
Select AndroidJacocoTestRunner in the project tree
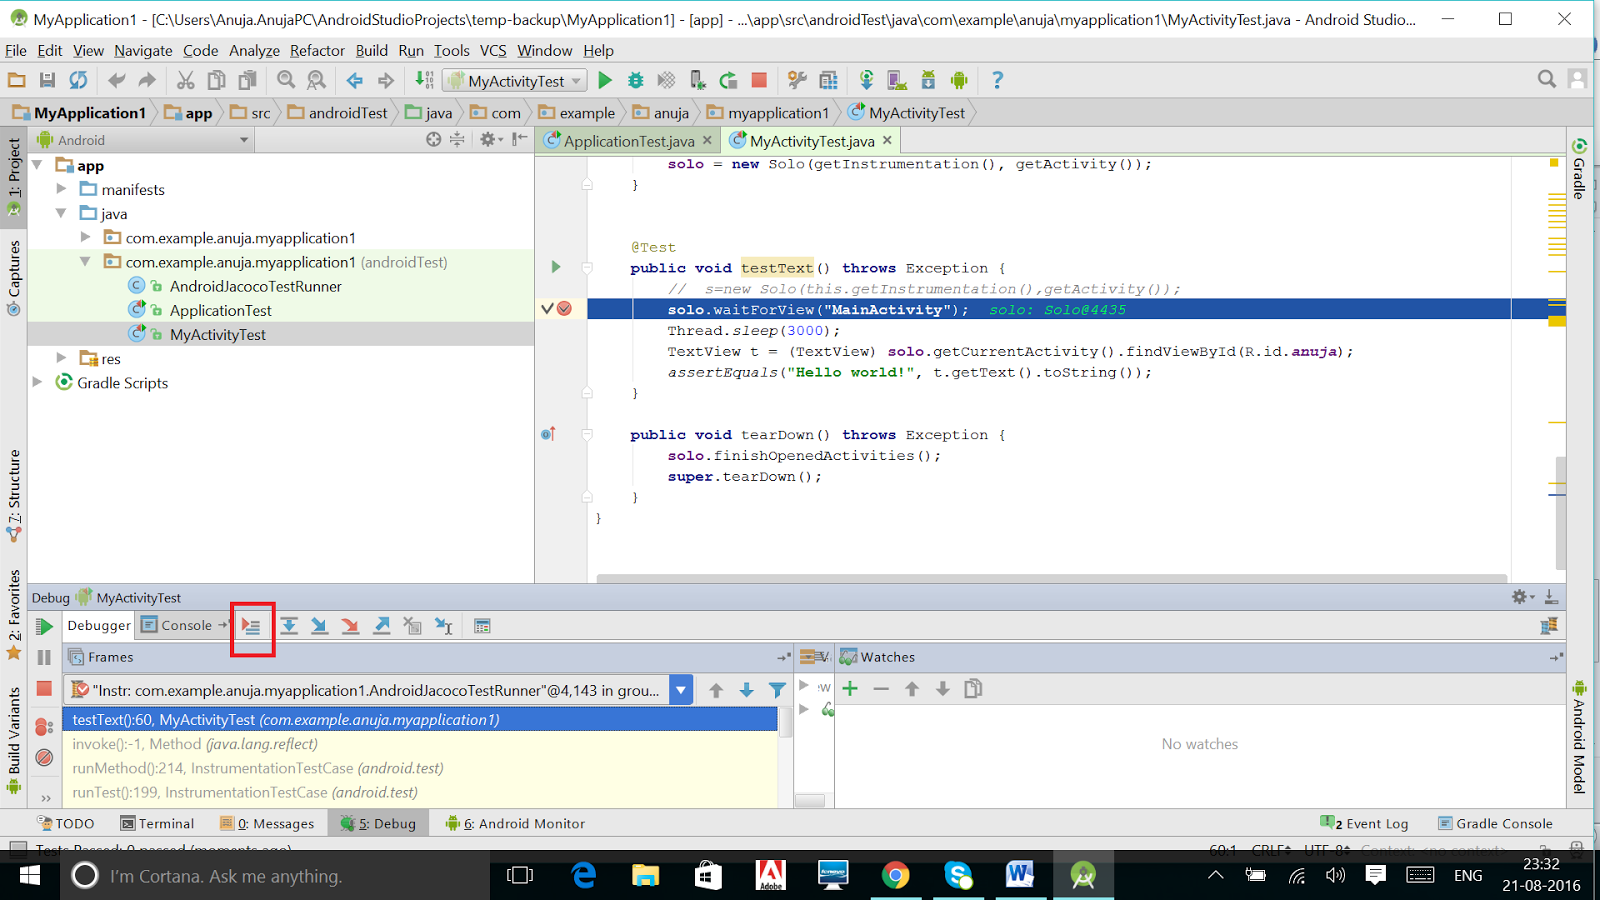255,286
